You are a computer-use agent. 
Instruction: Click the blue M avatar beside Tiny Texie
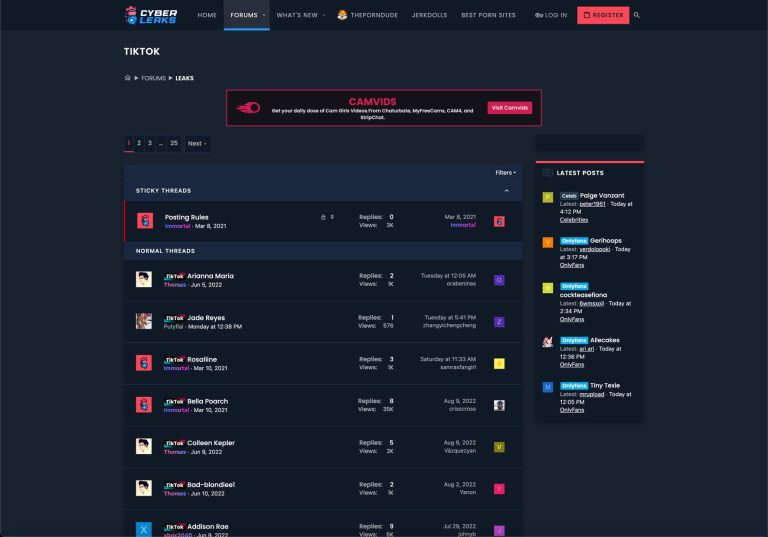[x=548, y=387]
